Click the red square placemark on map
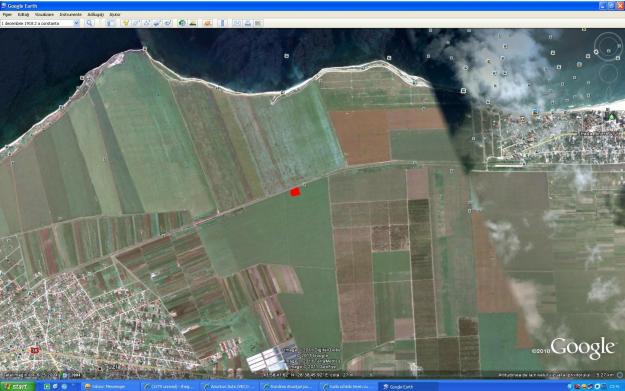 (x=295, y=192)
